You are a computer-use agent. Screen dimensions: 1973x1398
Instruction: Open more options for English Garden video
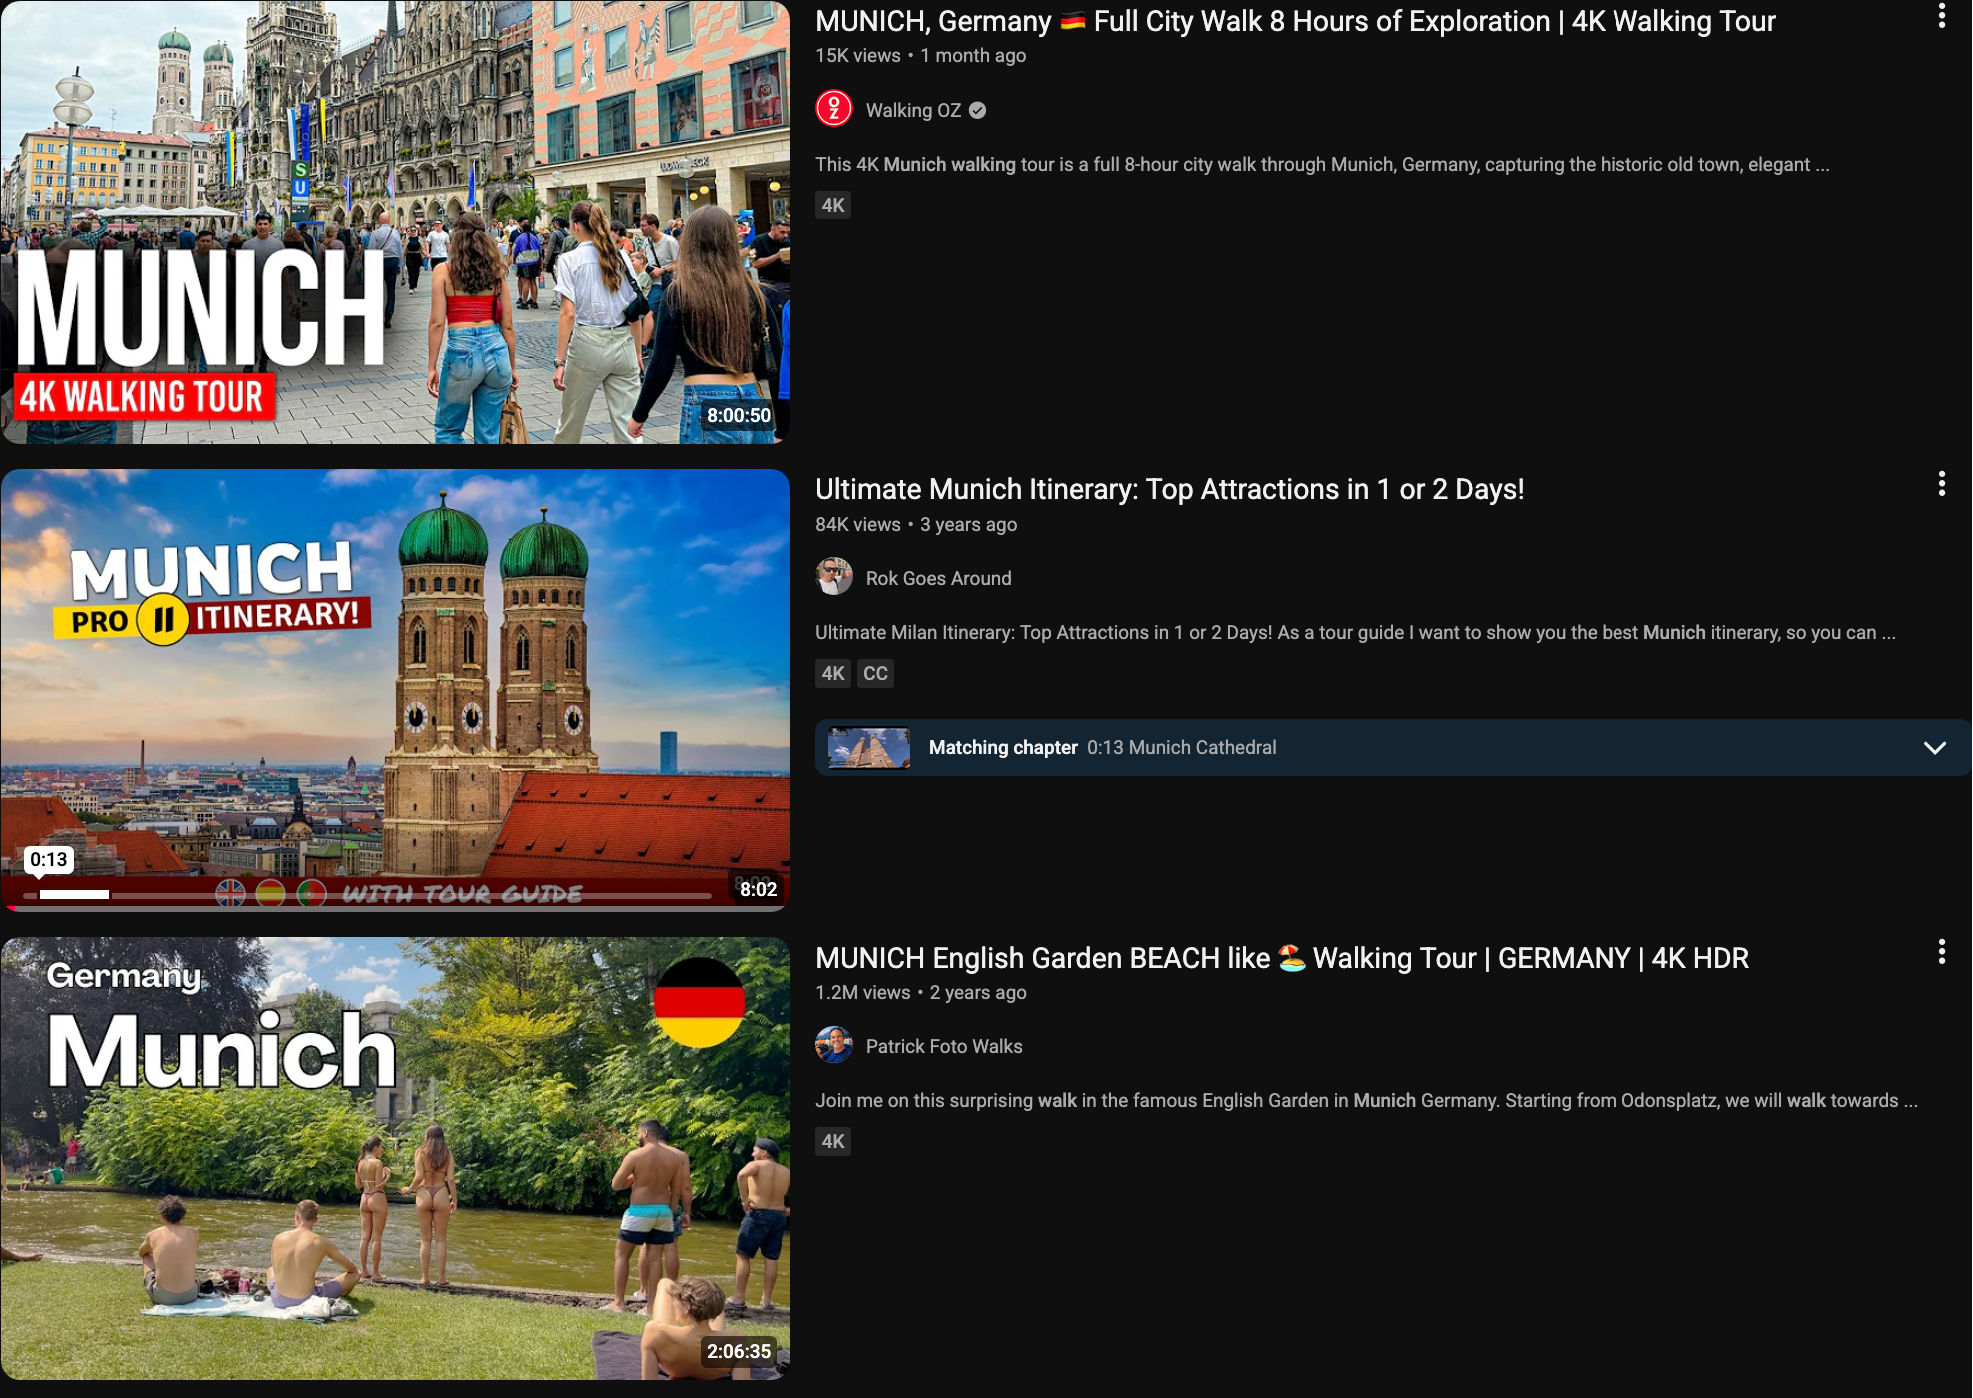point(1941,952)
